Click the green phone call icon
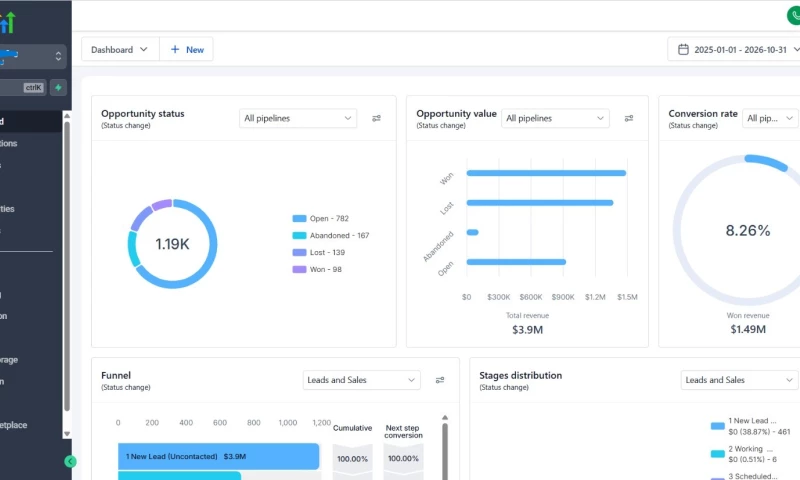800x480 pixels. point(794,16)
